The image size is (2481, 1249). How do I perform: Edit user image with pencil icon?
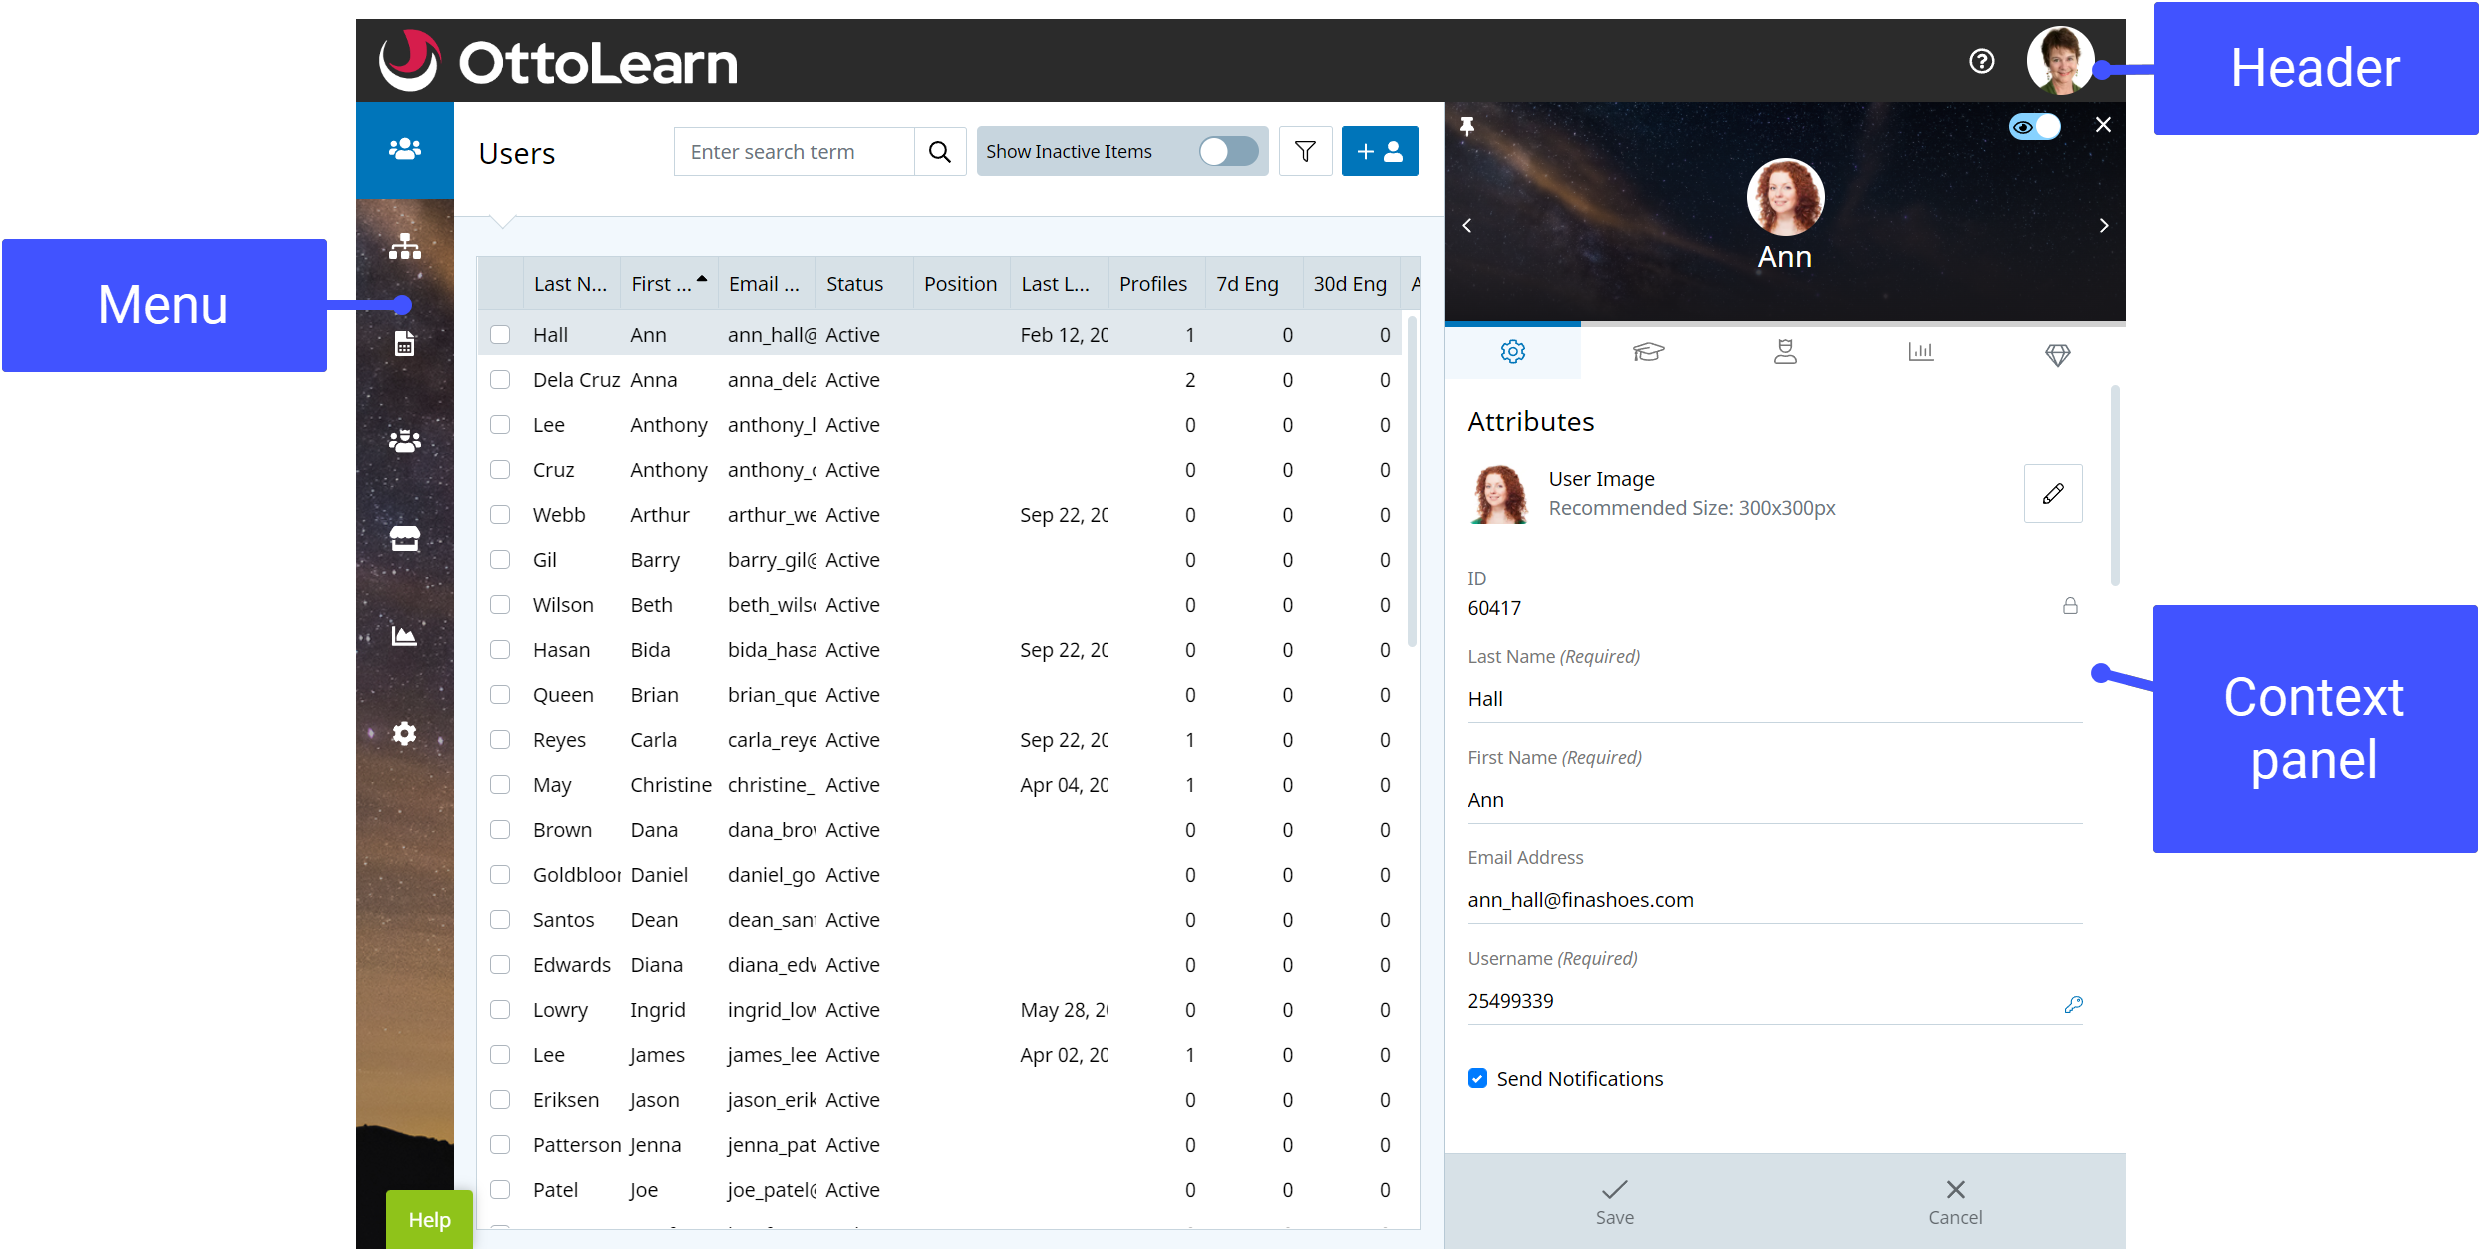tap(2053, 493)
